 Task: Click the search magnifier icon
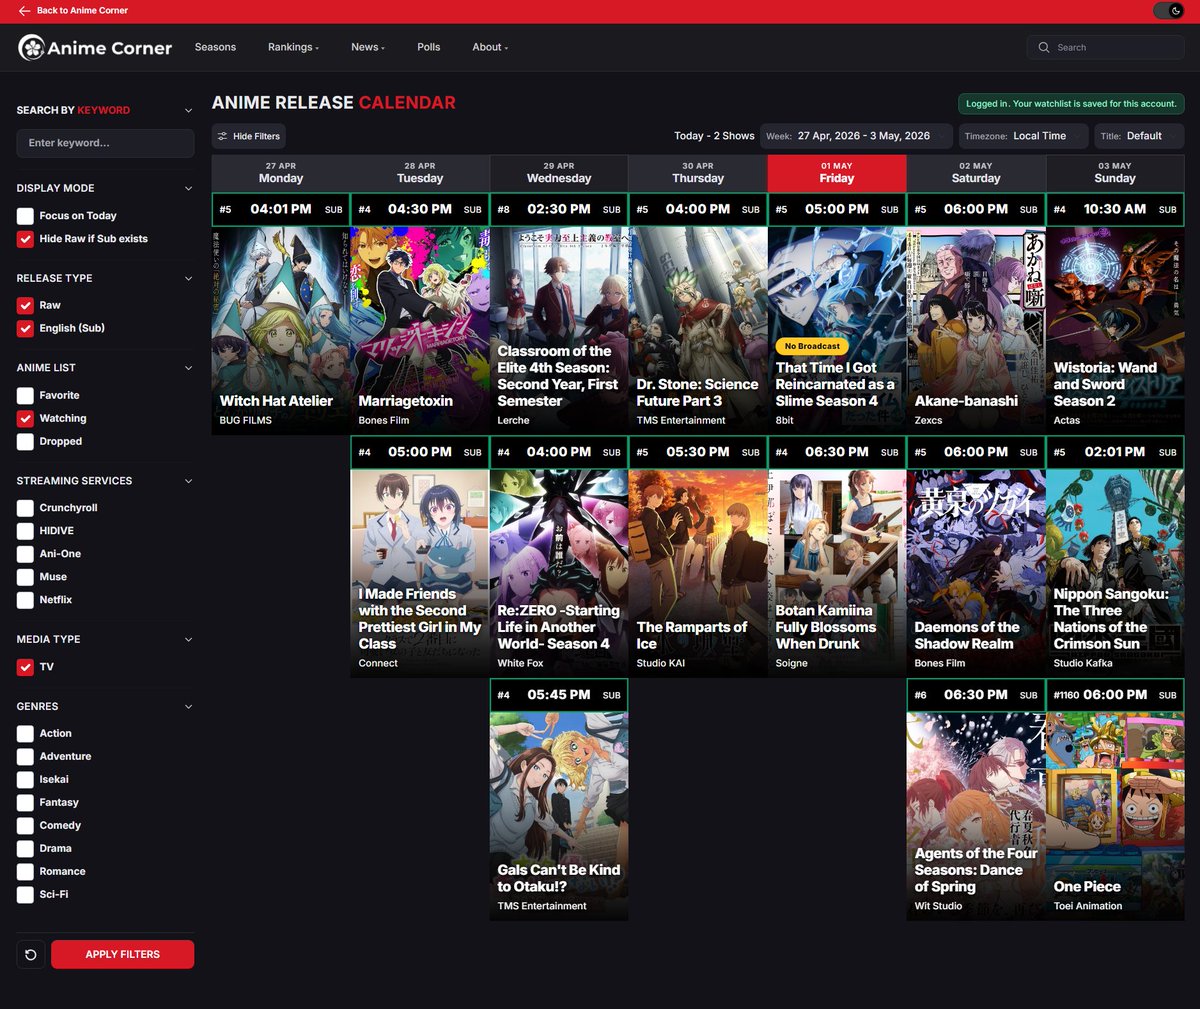1044,47
